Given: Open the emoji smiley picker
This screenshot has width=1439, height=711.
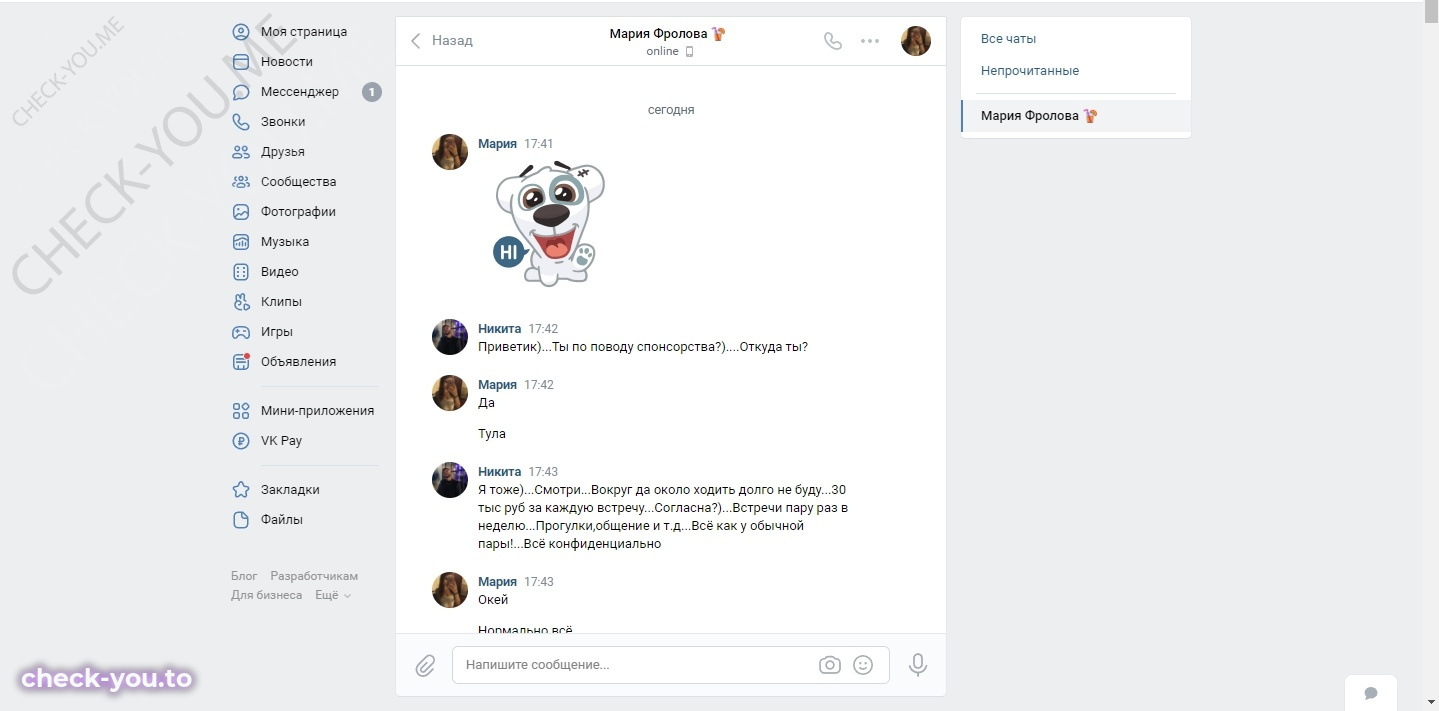Looking at the screenshot, I should point(863,665).
